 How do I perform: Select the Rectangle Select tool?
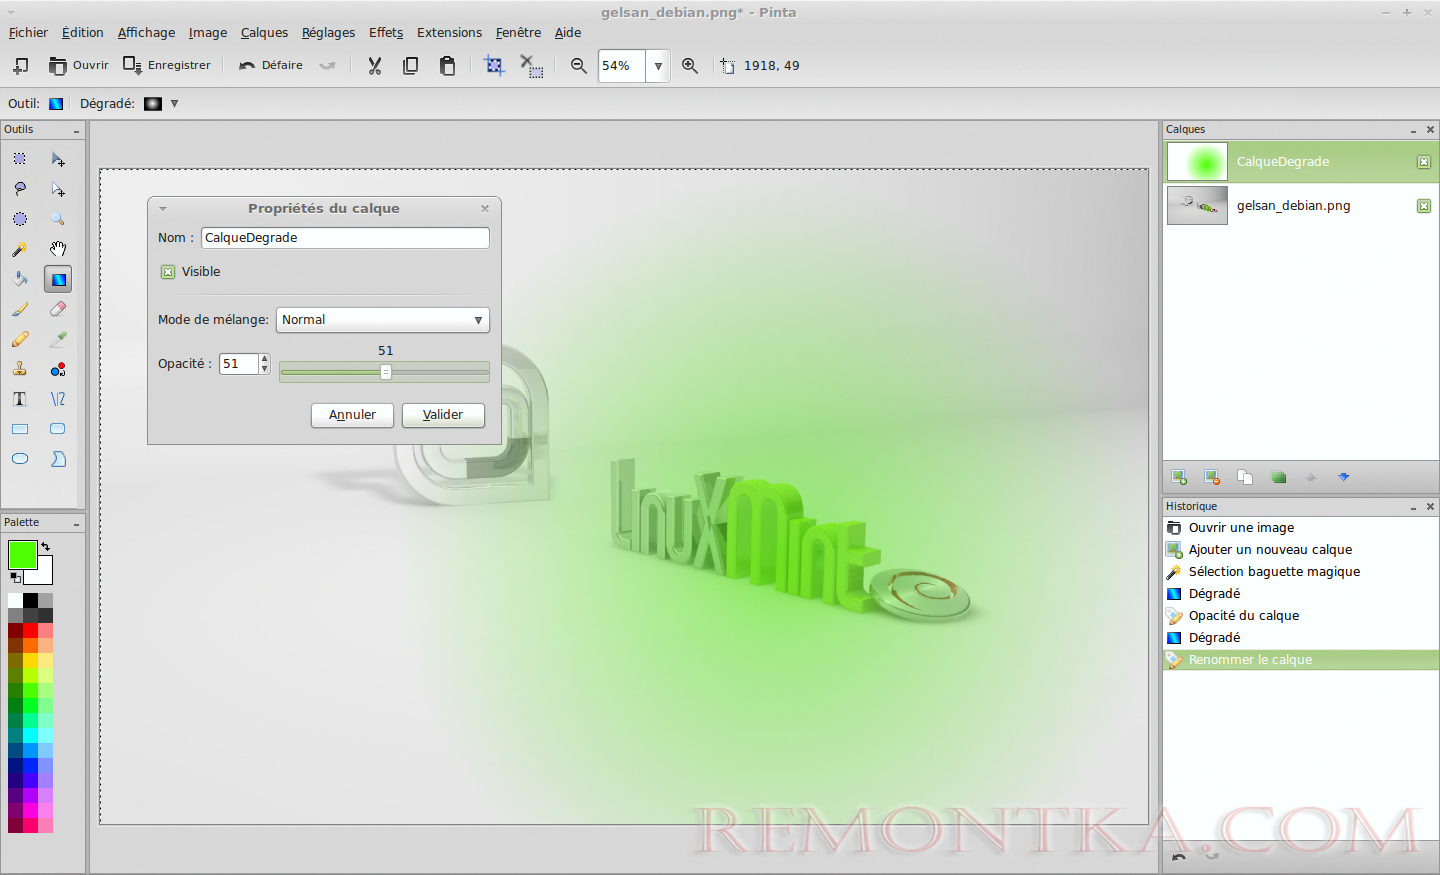tap(20, 159)
